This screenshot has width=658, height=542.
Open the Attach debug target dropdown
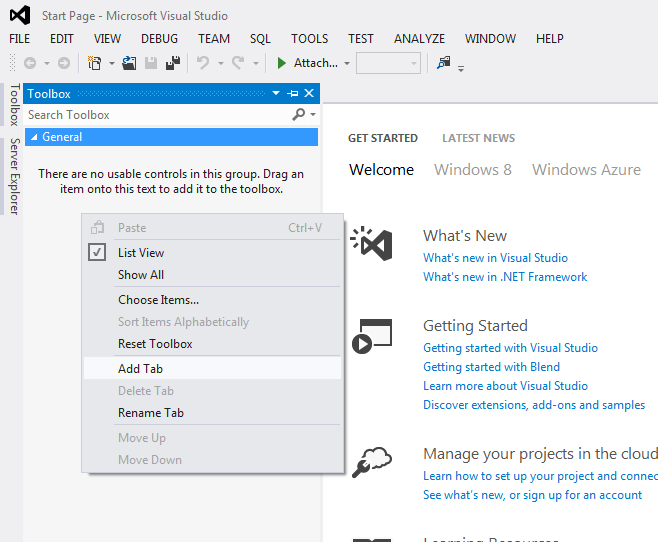point(347,64)
